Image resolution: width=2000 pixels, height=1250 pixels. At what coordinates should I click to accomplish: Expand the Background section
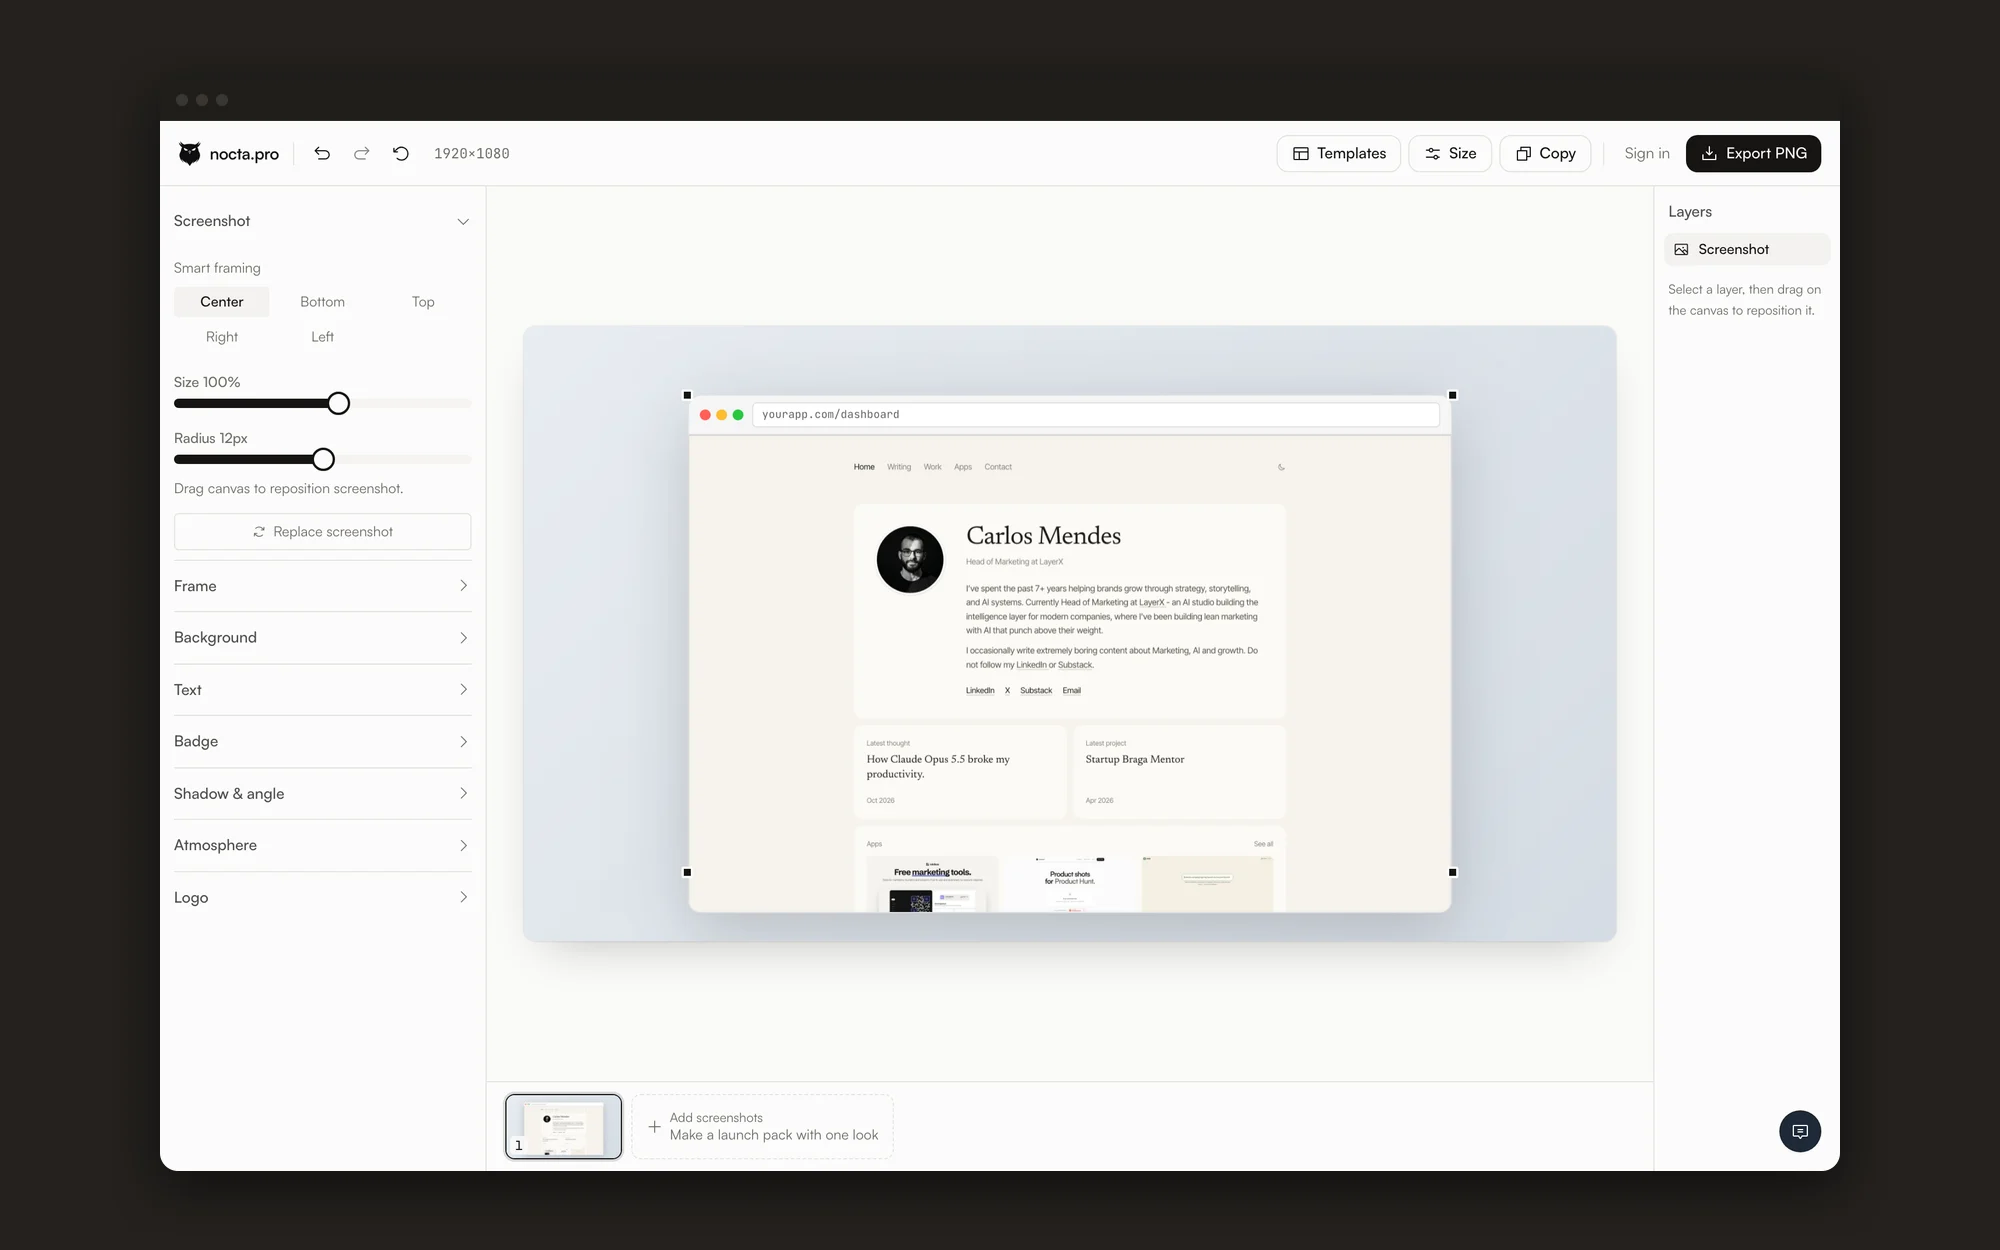[x=322, y=638]
